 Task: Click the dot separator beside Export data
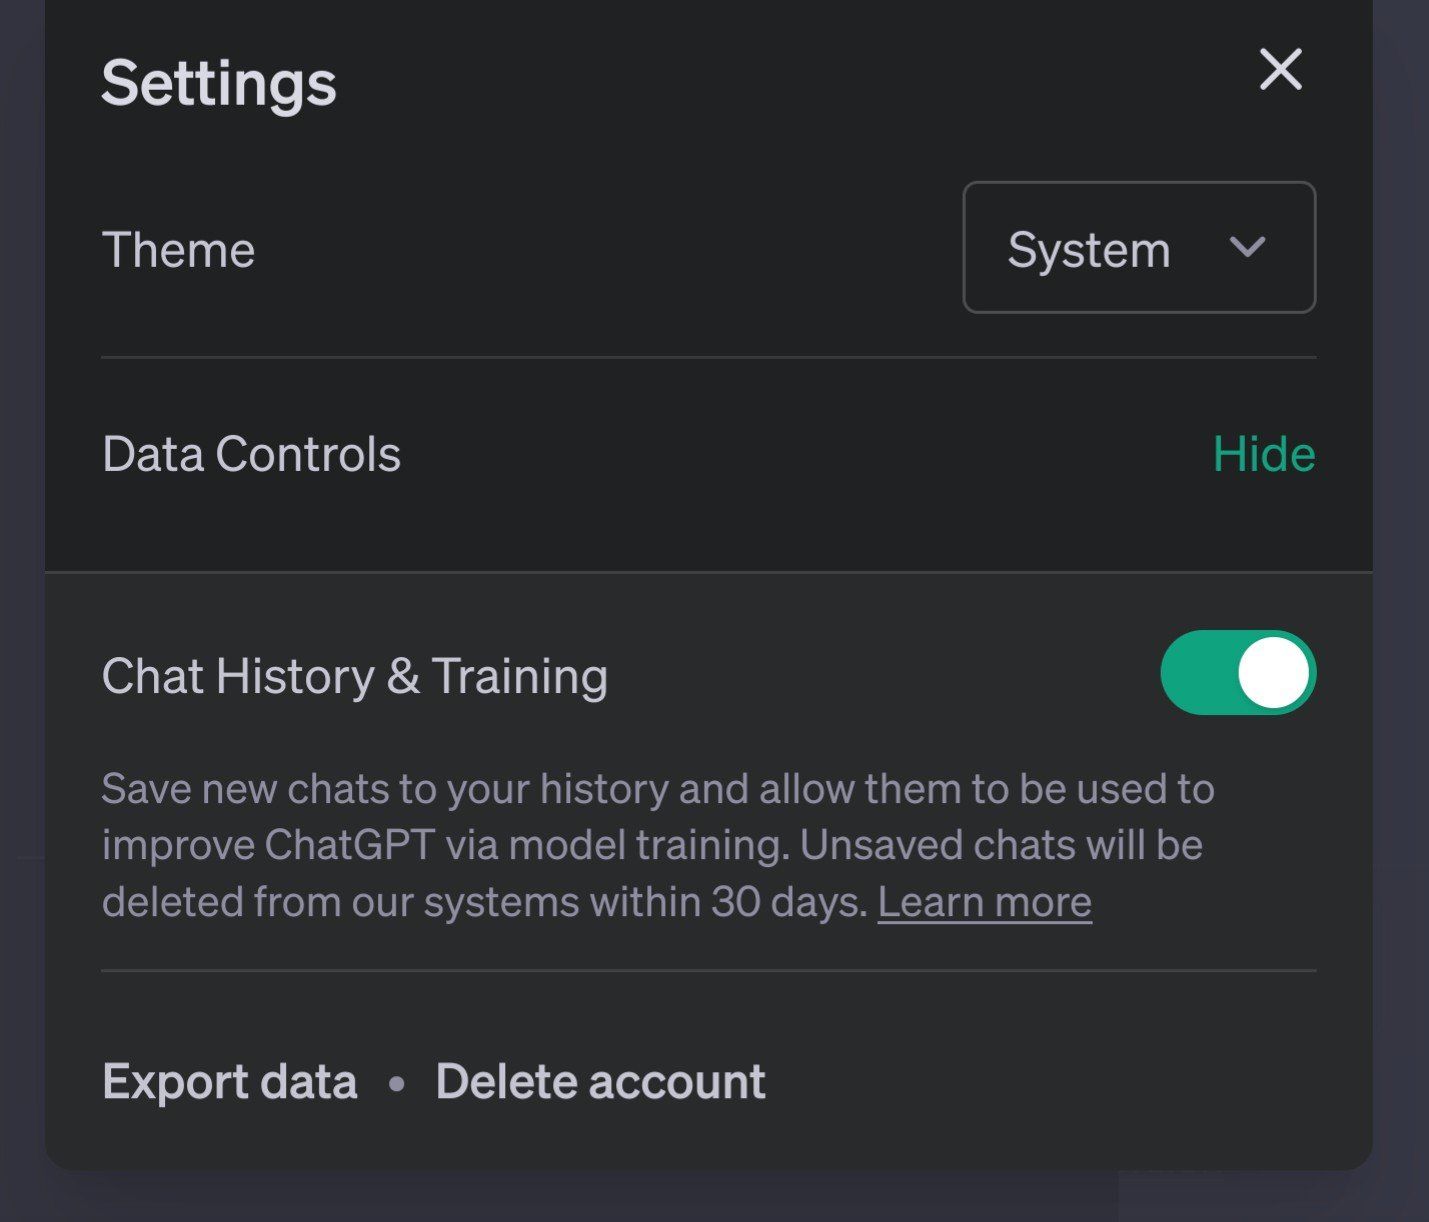397,1083
